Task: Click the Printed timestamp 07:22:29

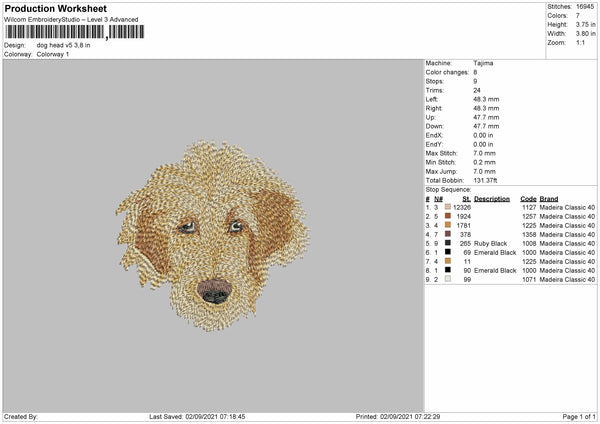Action: [425, 417]
